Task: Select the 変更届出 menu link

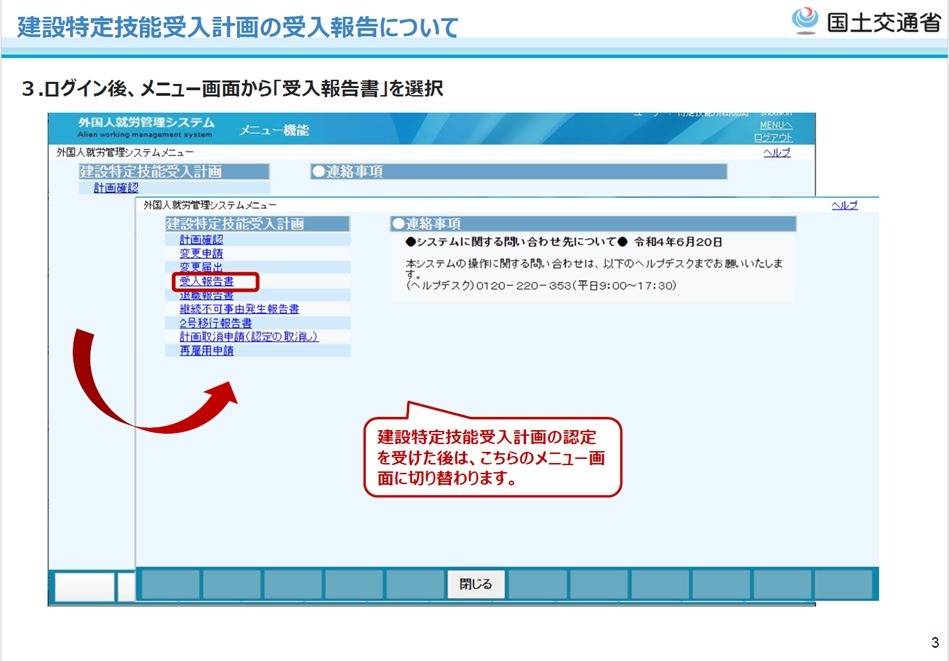Action: pos(201,268)
